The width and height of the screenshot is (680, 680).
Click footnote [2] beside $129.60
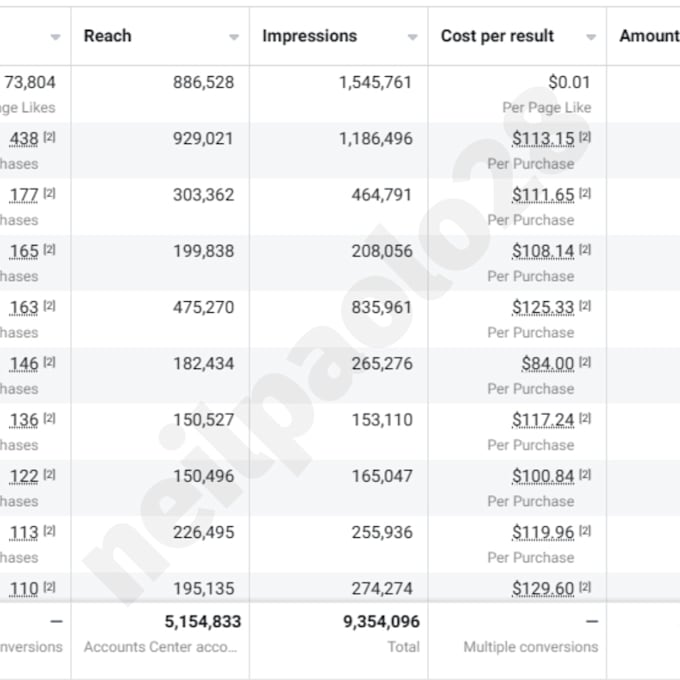pyautogui.click(x=585, y=587)
